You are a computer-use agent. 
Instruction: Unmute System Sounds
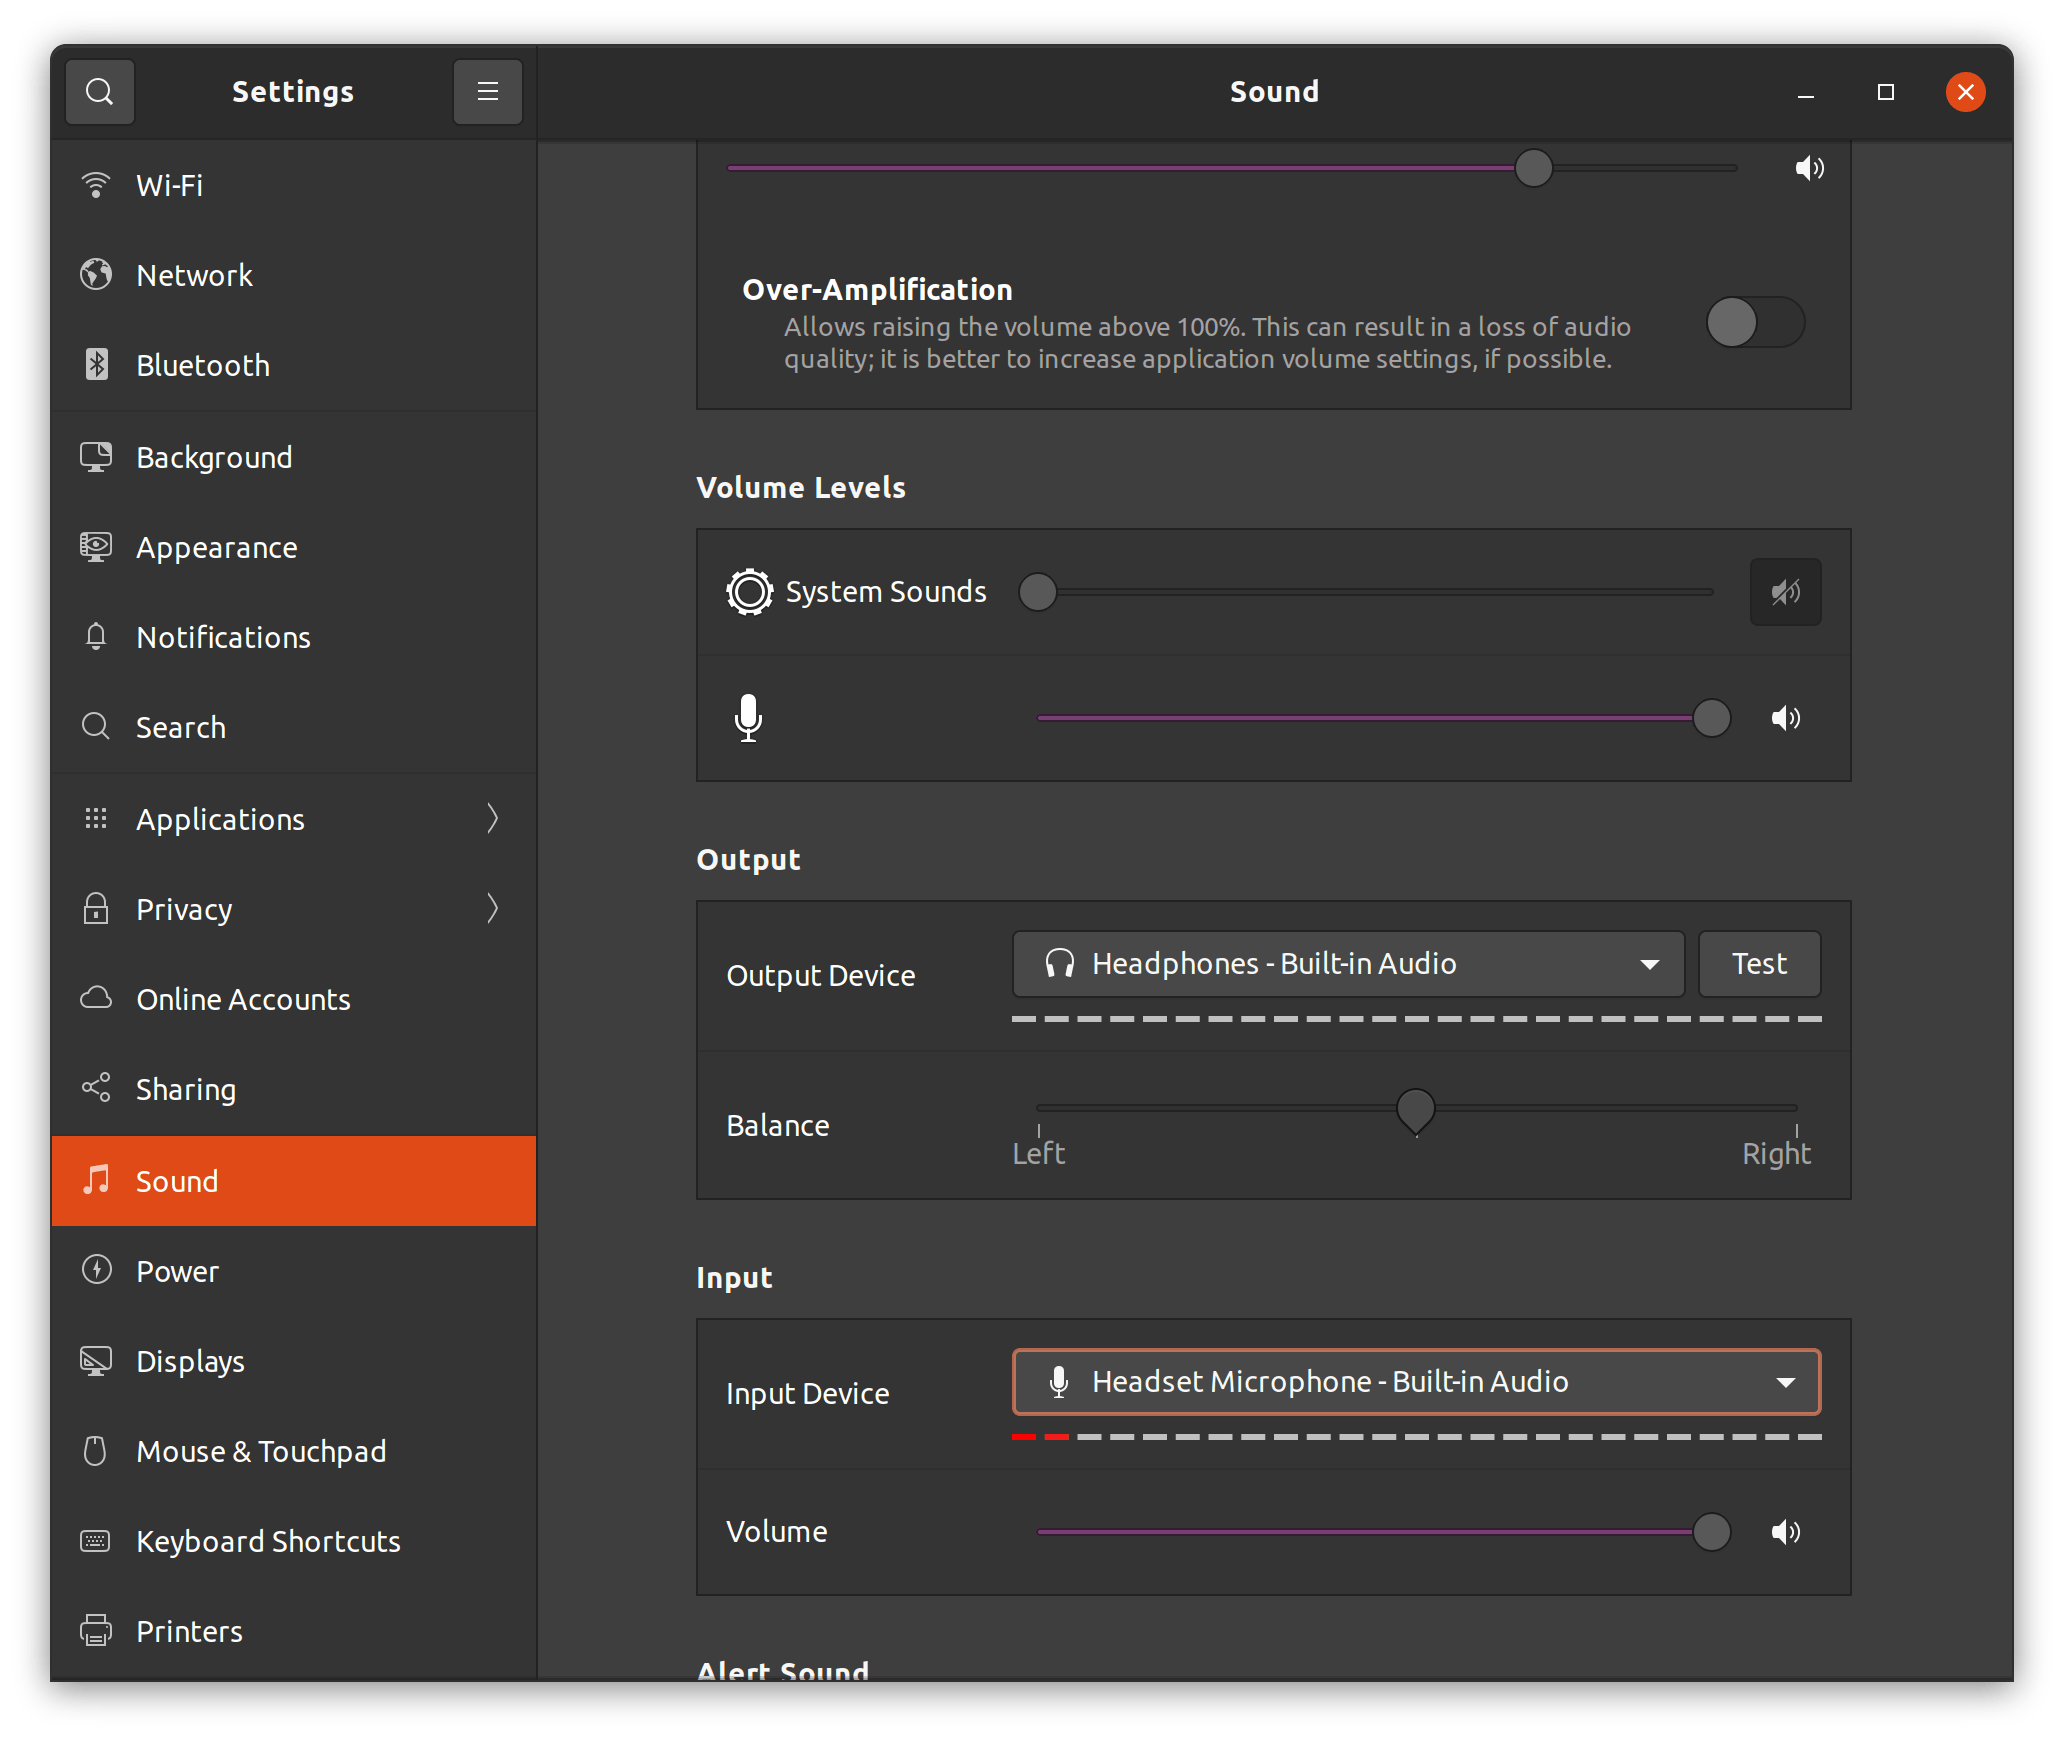(1786, 591)
